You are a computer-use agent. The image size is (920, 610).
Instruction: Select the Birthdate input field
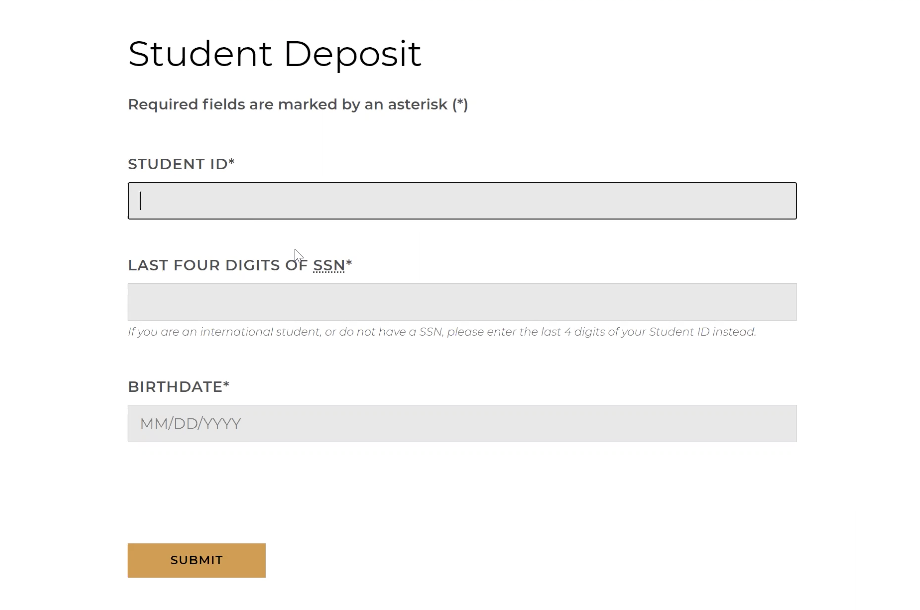(462, 423)
